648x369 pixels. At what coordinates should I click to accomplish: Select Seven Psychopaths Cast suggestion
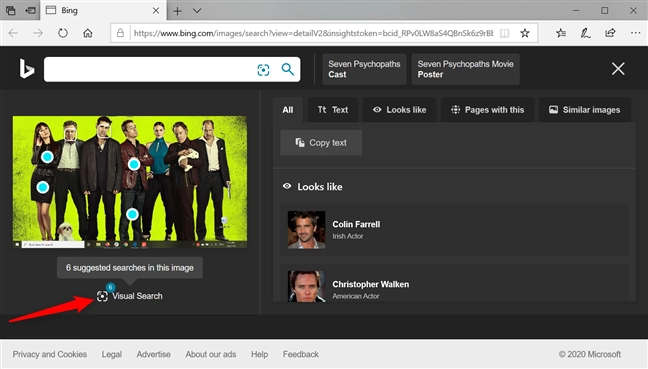364,69
